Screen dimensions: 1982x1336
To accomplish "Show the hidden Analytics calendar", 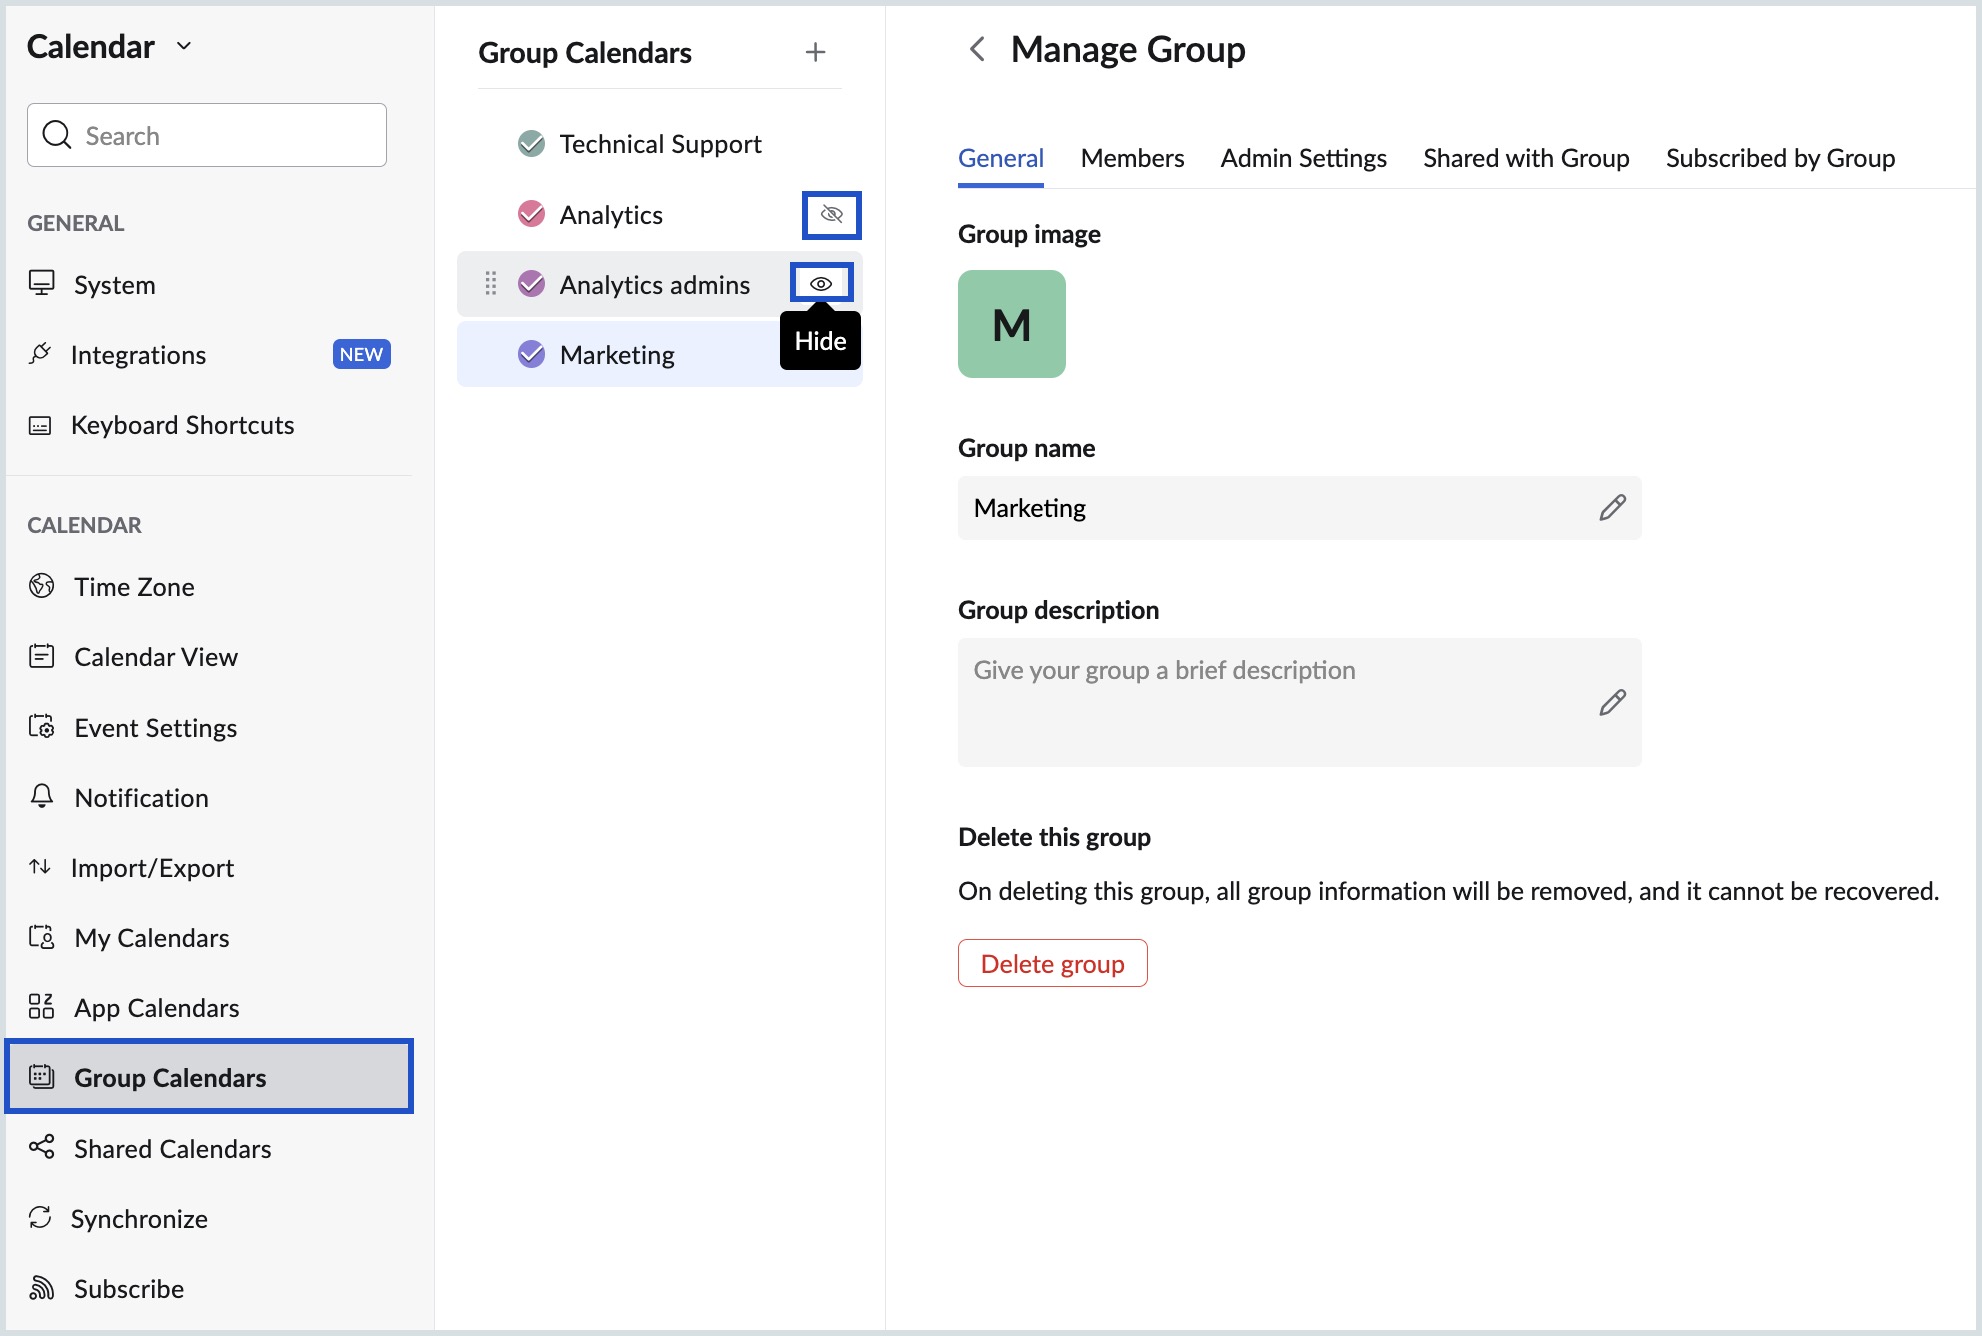I will pyautogui.click(x=832, y=214).
